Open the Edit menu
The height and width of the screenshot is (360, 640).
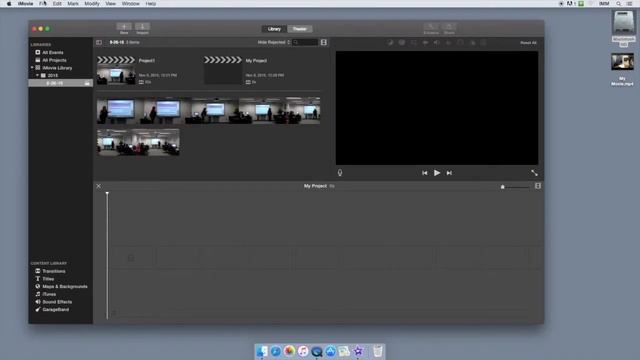57,4
